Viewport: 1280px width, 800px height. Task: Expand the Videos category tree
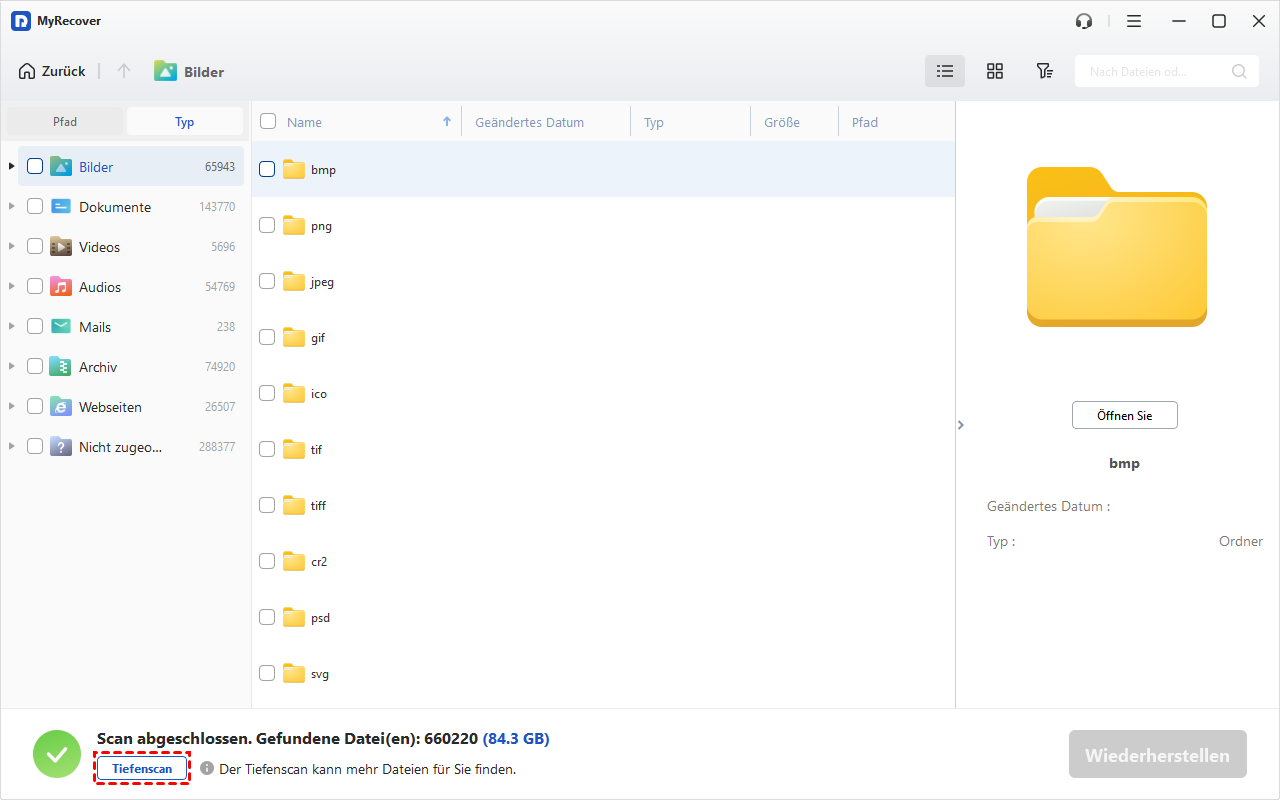click(12, 247)
